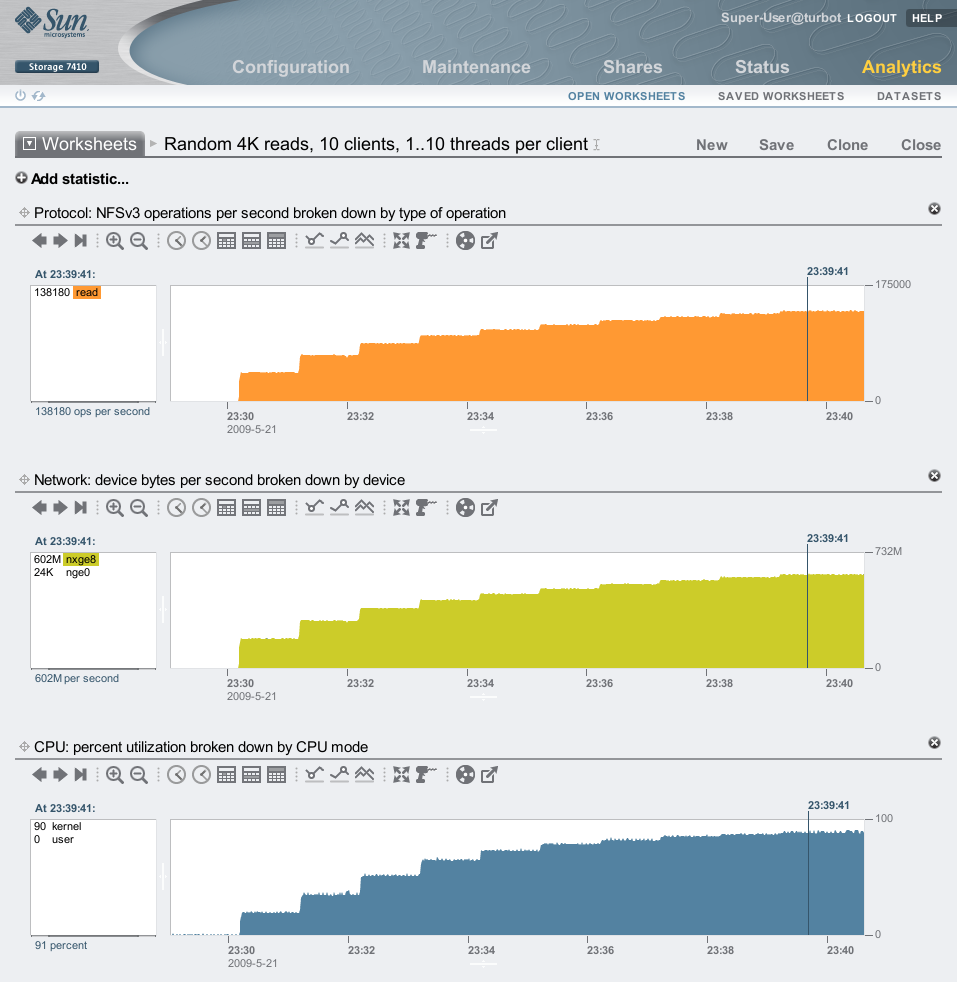The width and height of the screenshot is (957, 982).
Task: Synchronize graphs using Network panel's arrows icon
Action: click(401, 508)
